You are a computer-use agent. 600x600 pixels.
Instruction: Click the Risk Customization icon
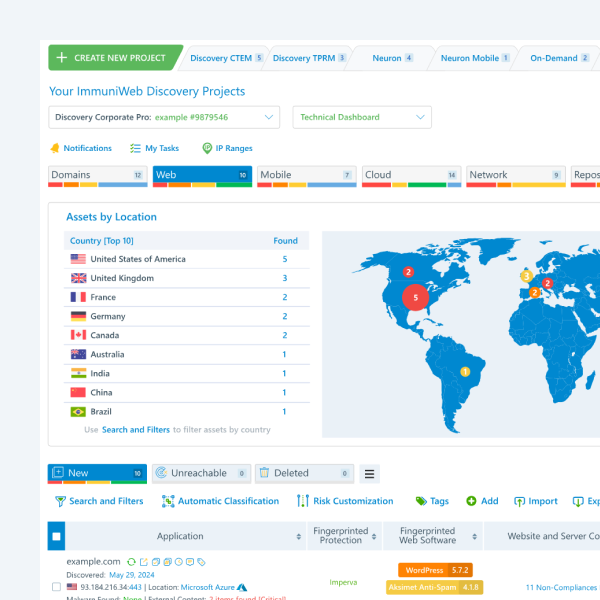click(303, 501)
